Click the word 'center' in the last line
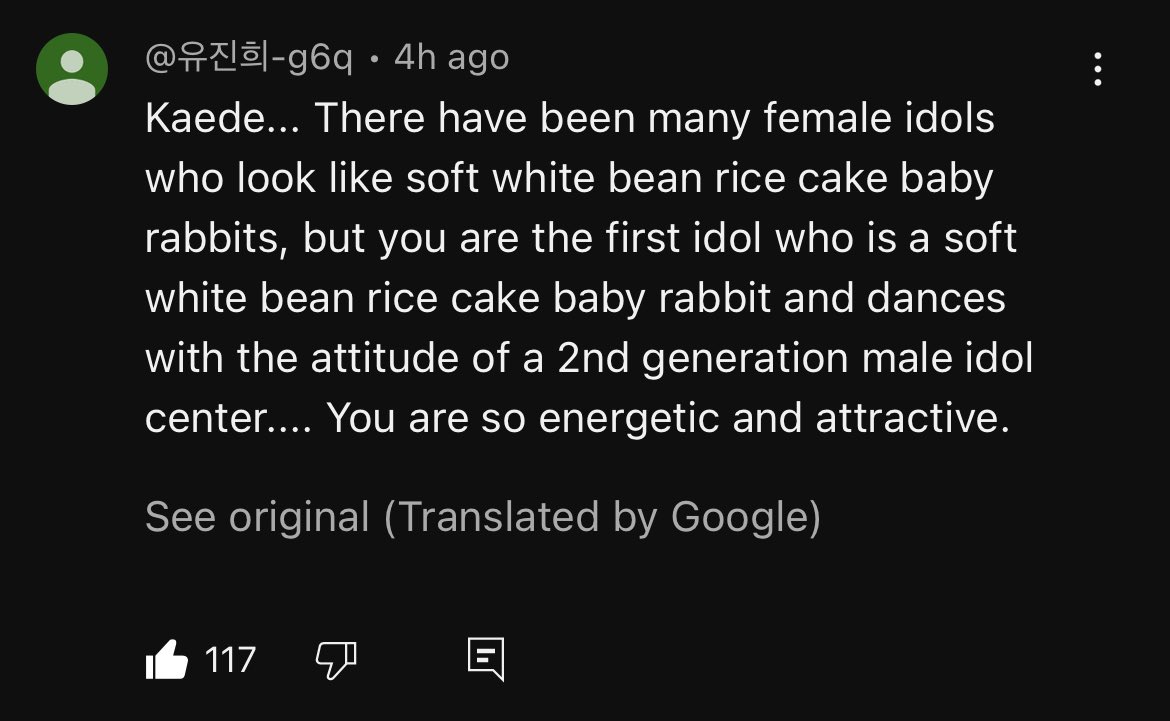 click(205, 418)
